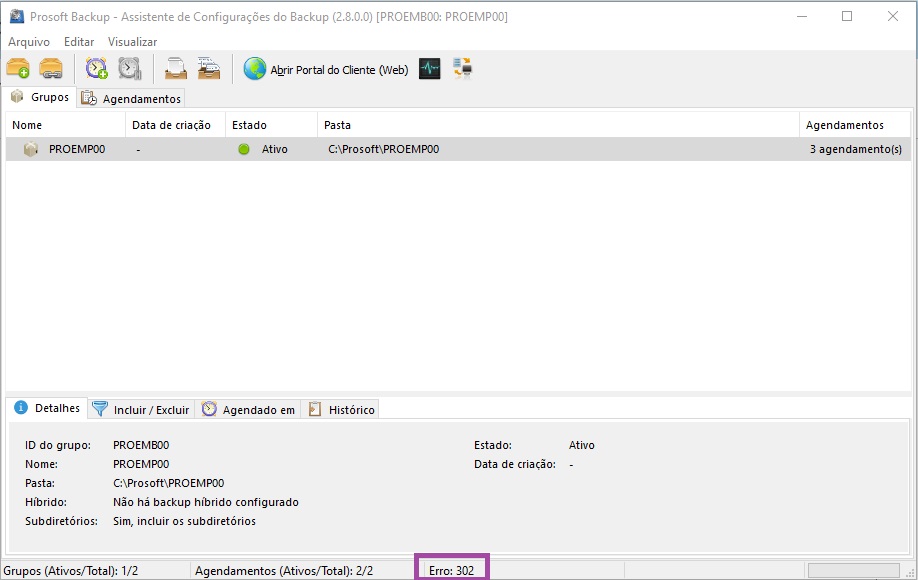Sort by Data de criação column header
Image resolution: width=918 pixels, height=580 pixels.
pyautogui.click(x=176, y=125)
